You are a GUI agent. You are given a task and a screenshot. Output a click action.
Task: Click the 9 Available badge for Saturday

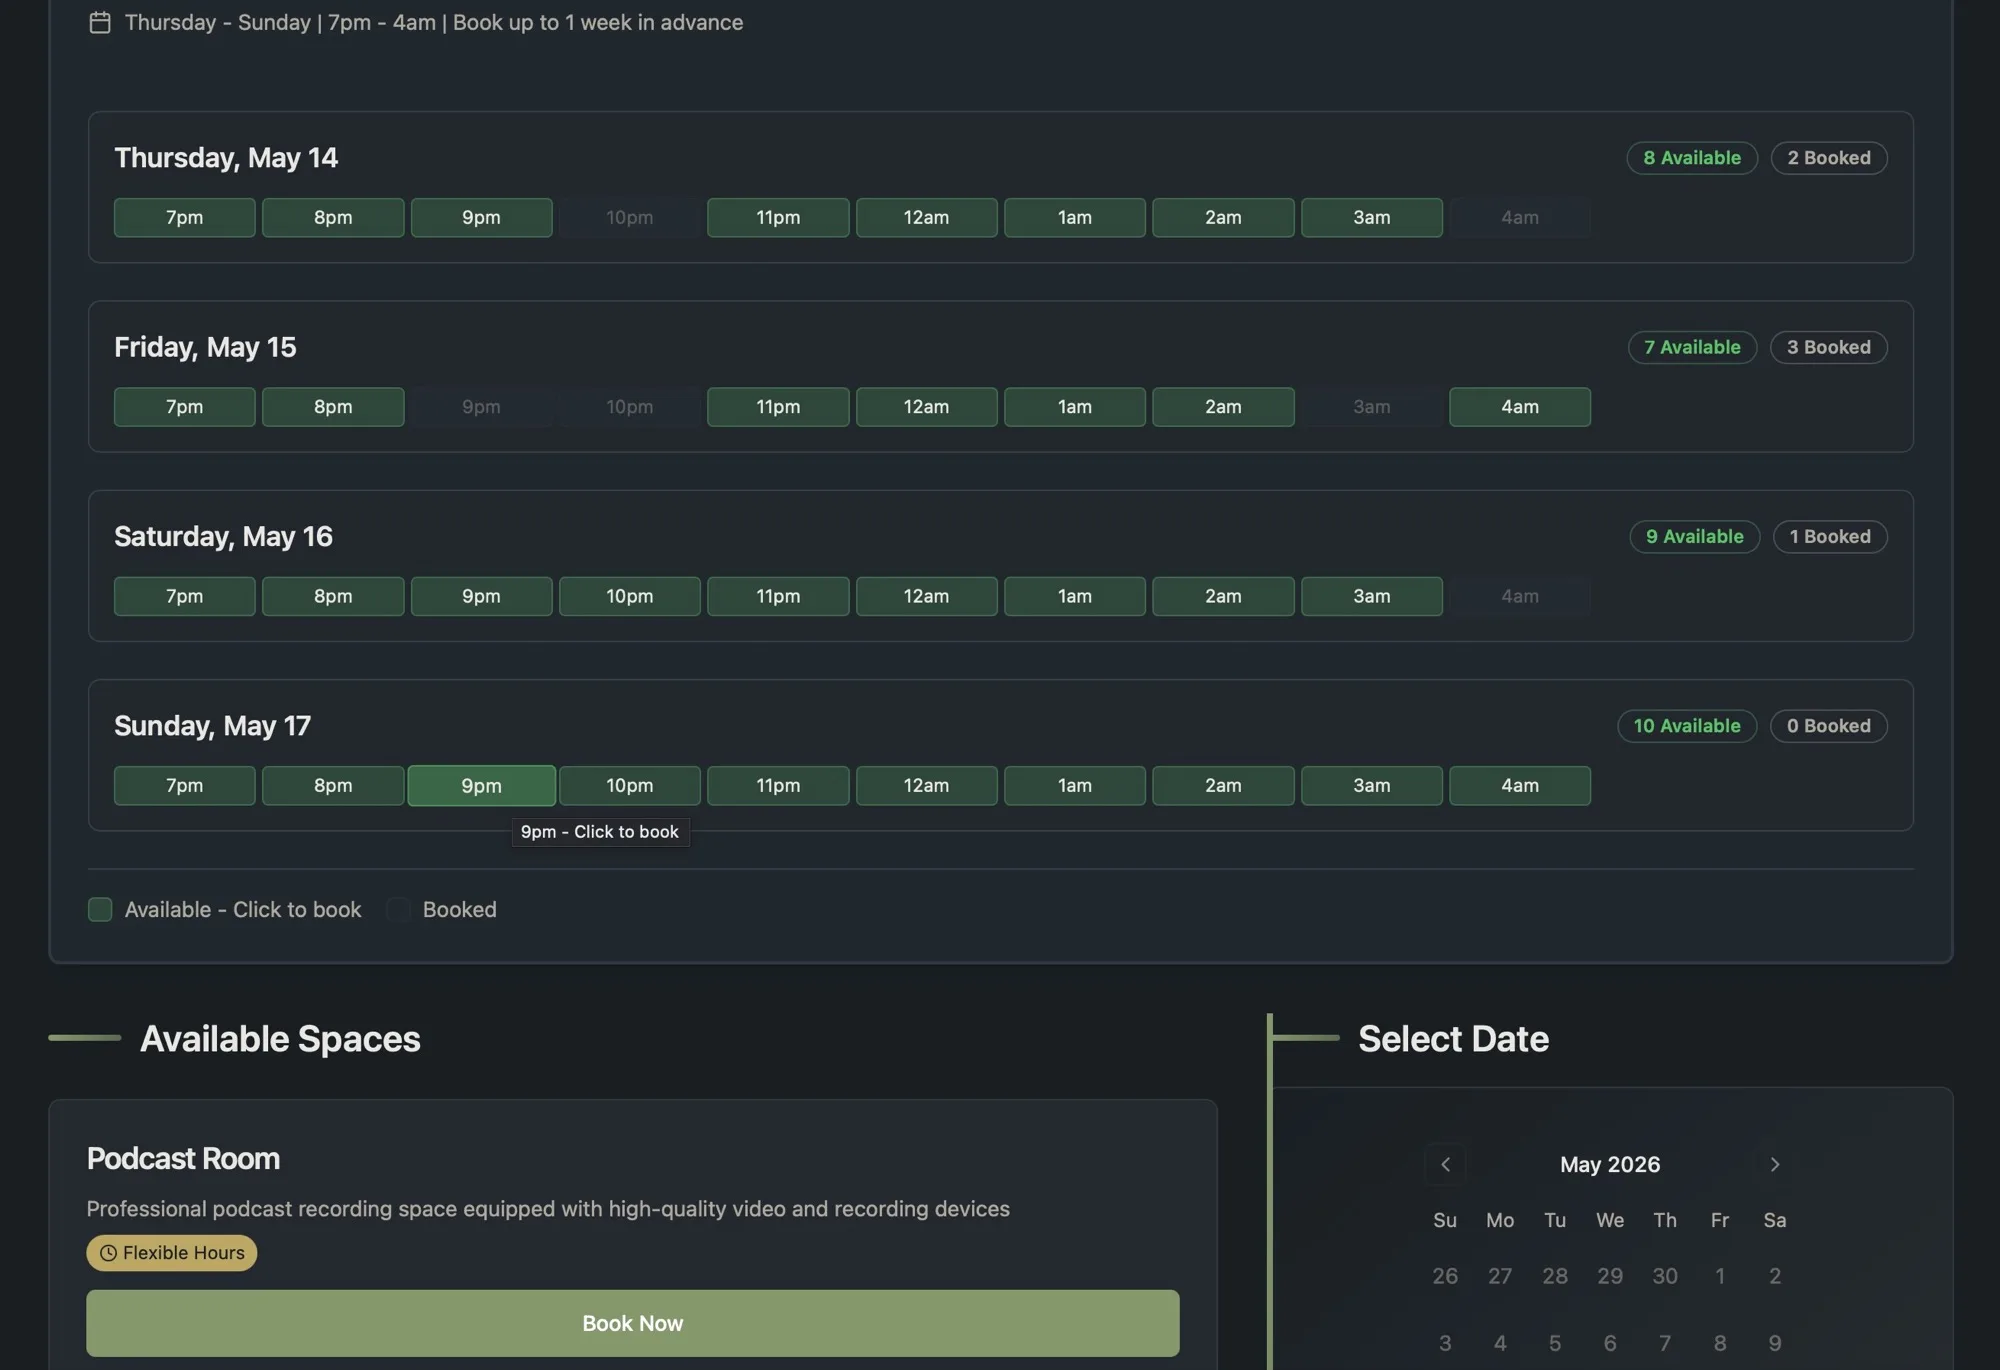tap(1695, 537)
